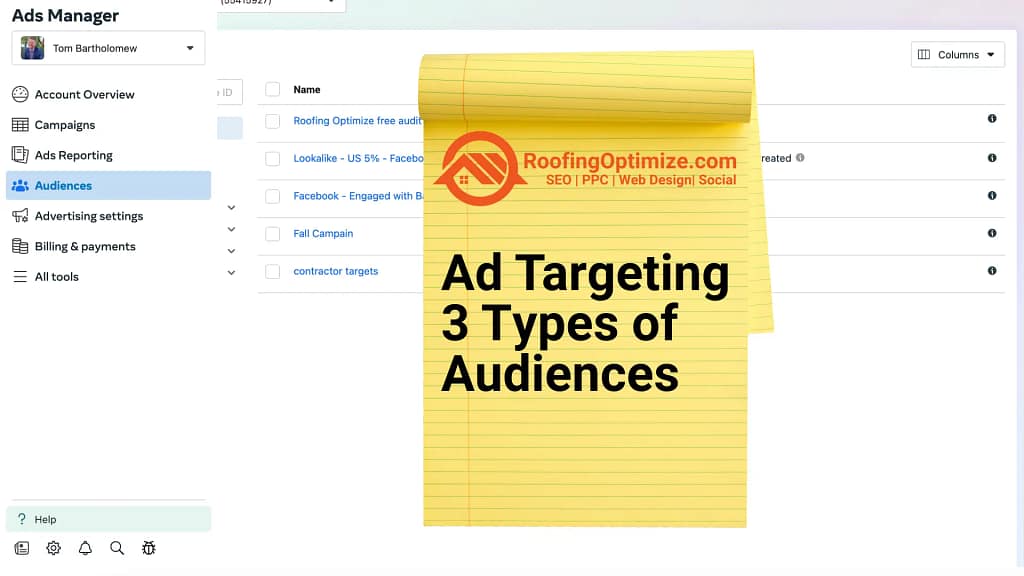
Task: Check the box next to contractor targets
Action: [272, 271]
